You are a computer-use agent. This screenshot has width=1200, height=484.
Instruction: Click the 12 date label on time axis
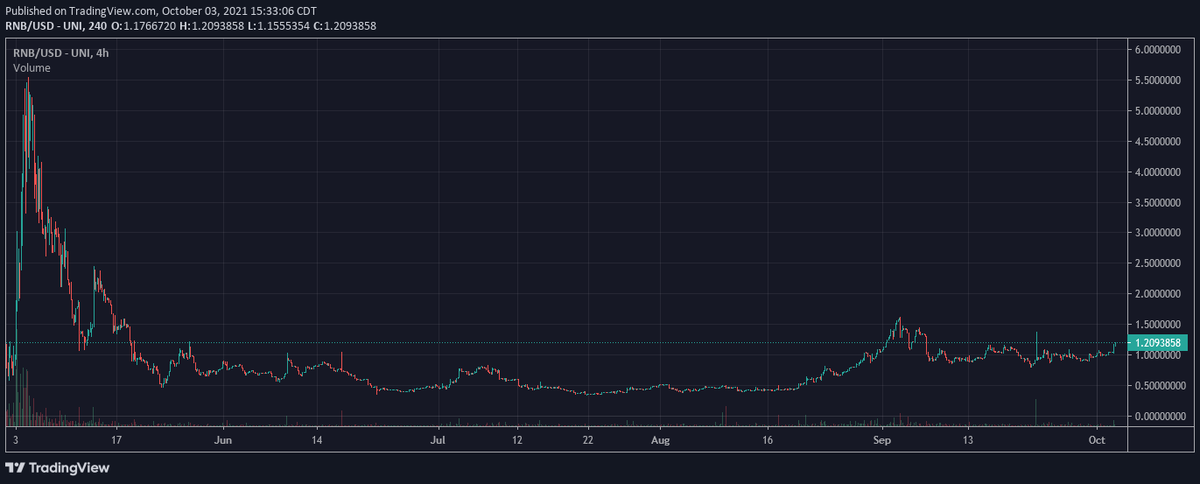(x=517, y=439)
